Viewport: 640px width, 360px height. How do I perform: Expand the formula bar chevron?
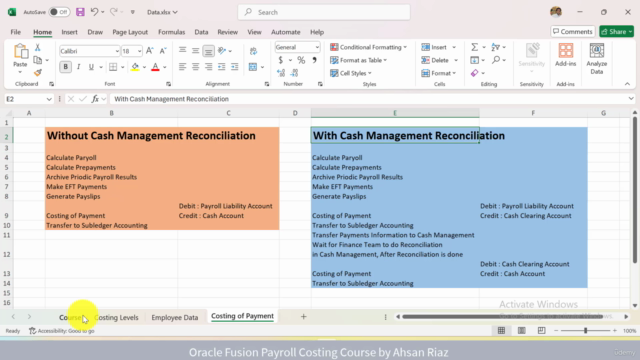point(631,99)
